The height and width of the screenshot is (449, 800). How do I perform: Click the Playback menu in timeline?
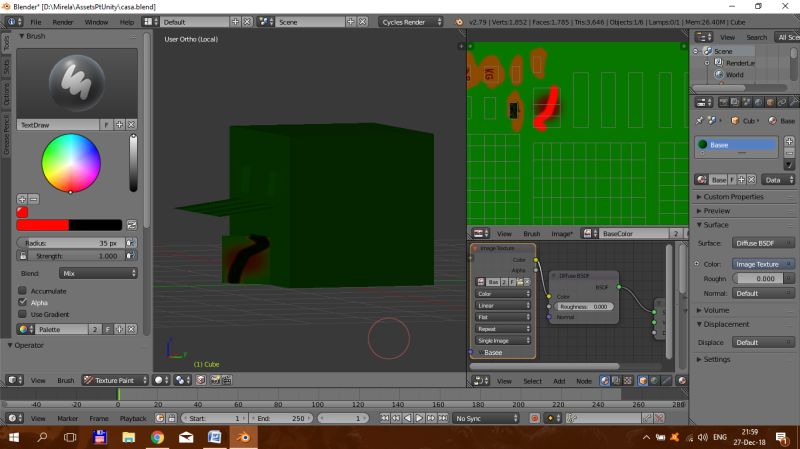click(x=133, y=418)
